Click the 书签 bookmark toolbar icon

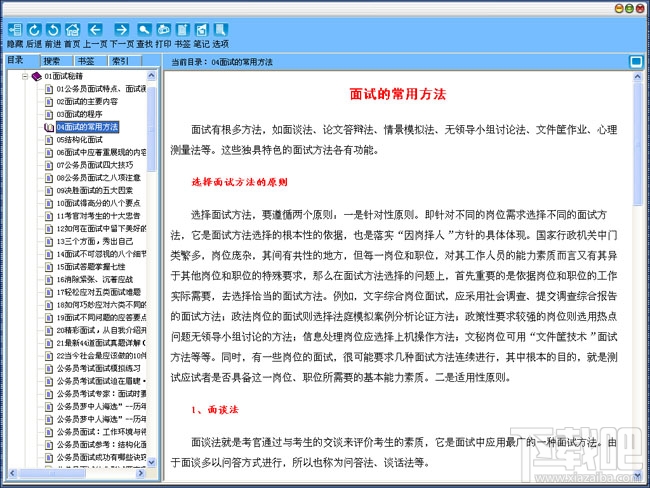(182, 30)
